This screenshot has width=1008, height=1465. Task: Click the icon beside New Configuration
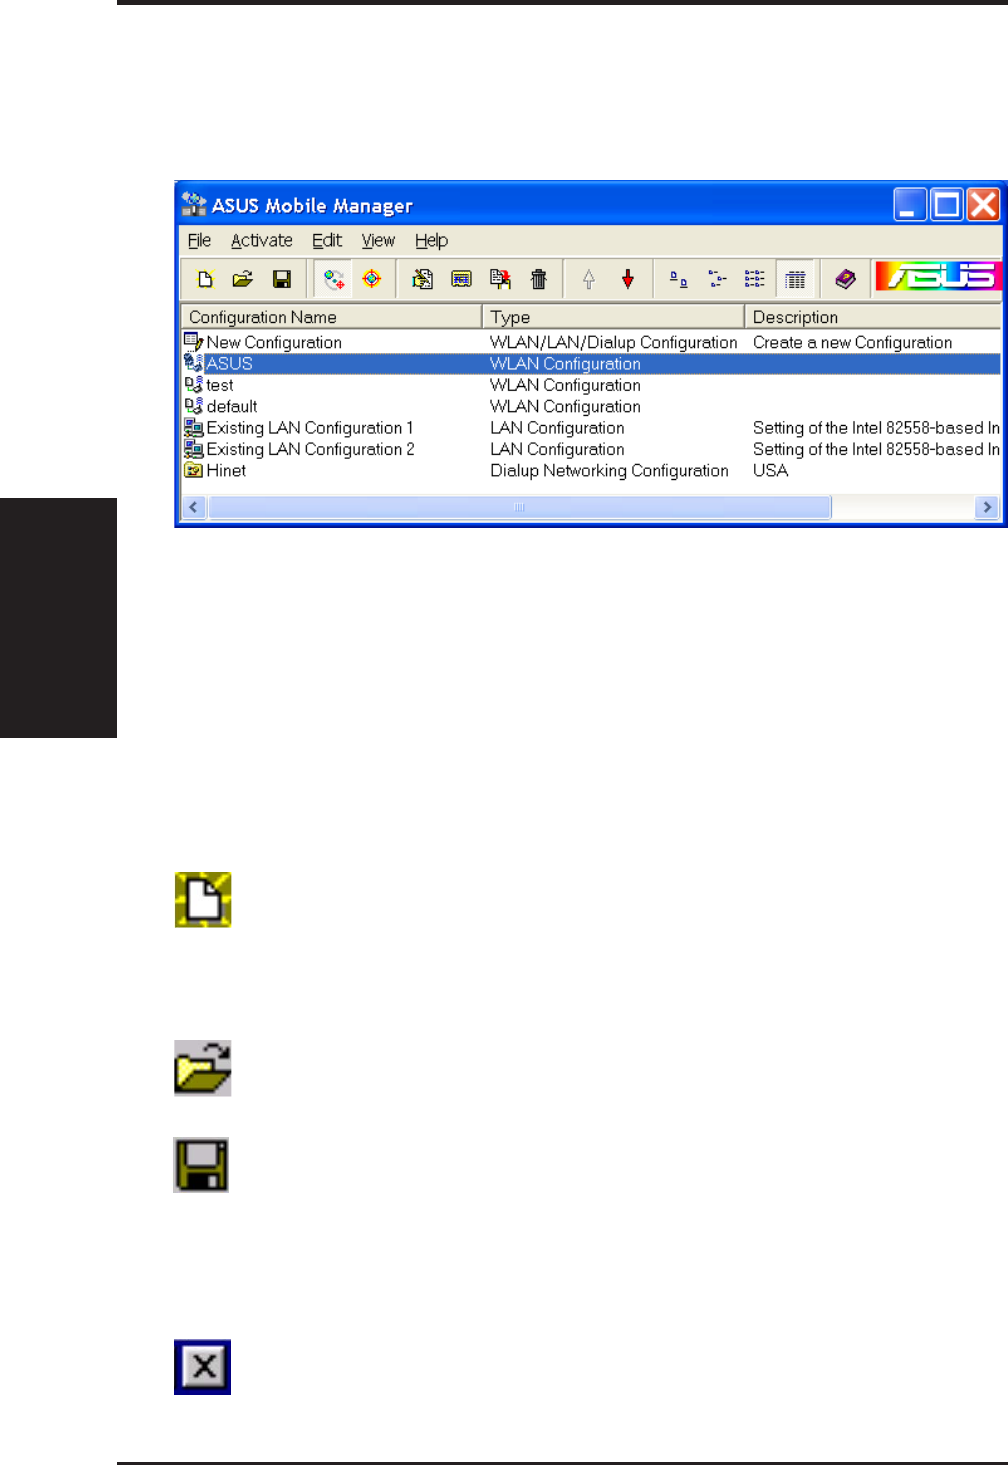(x=194, y=342)
